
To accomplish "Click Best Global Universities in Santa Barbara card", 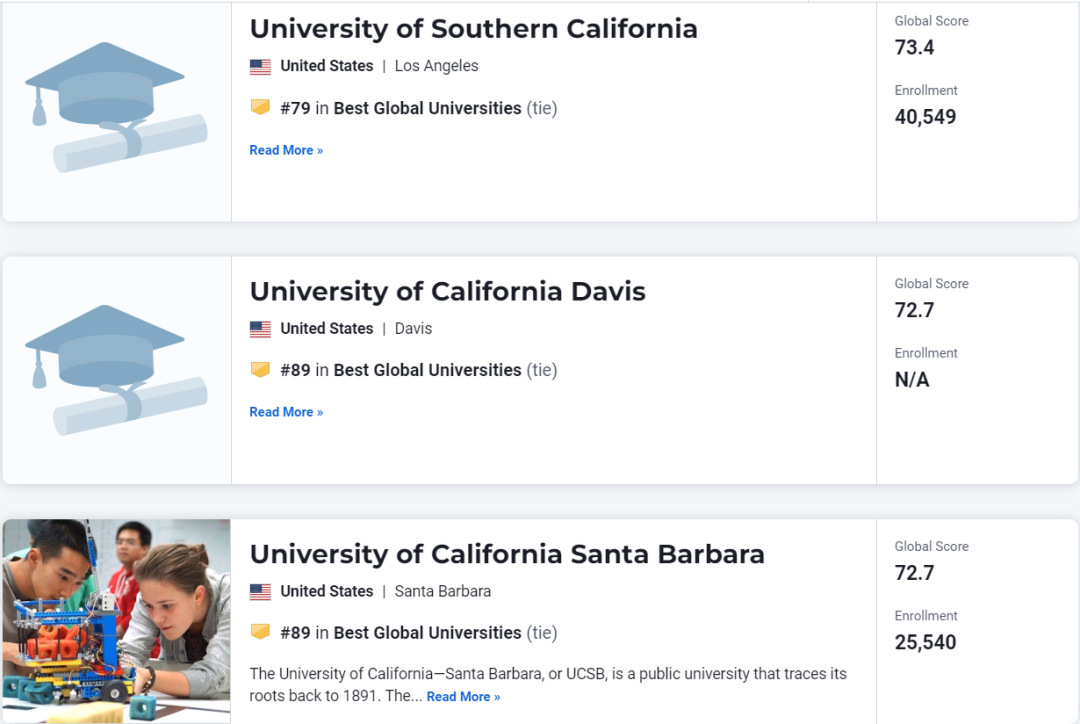I will [428, 632].
